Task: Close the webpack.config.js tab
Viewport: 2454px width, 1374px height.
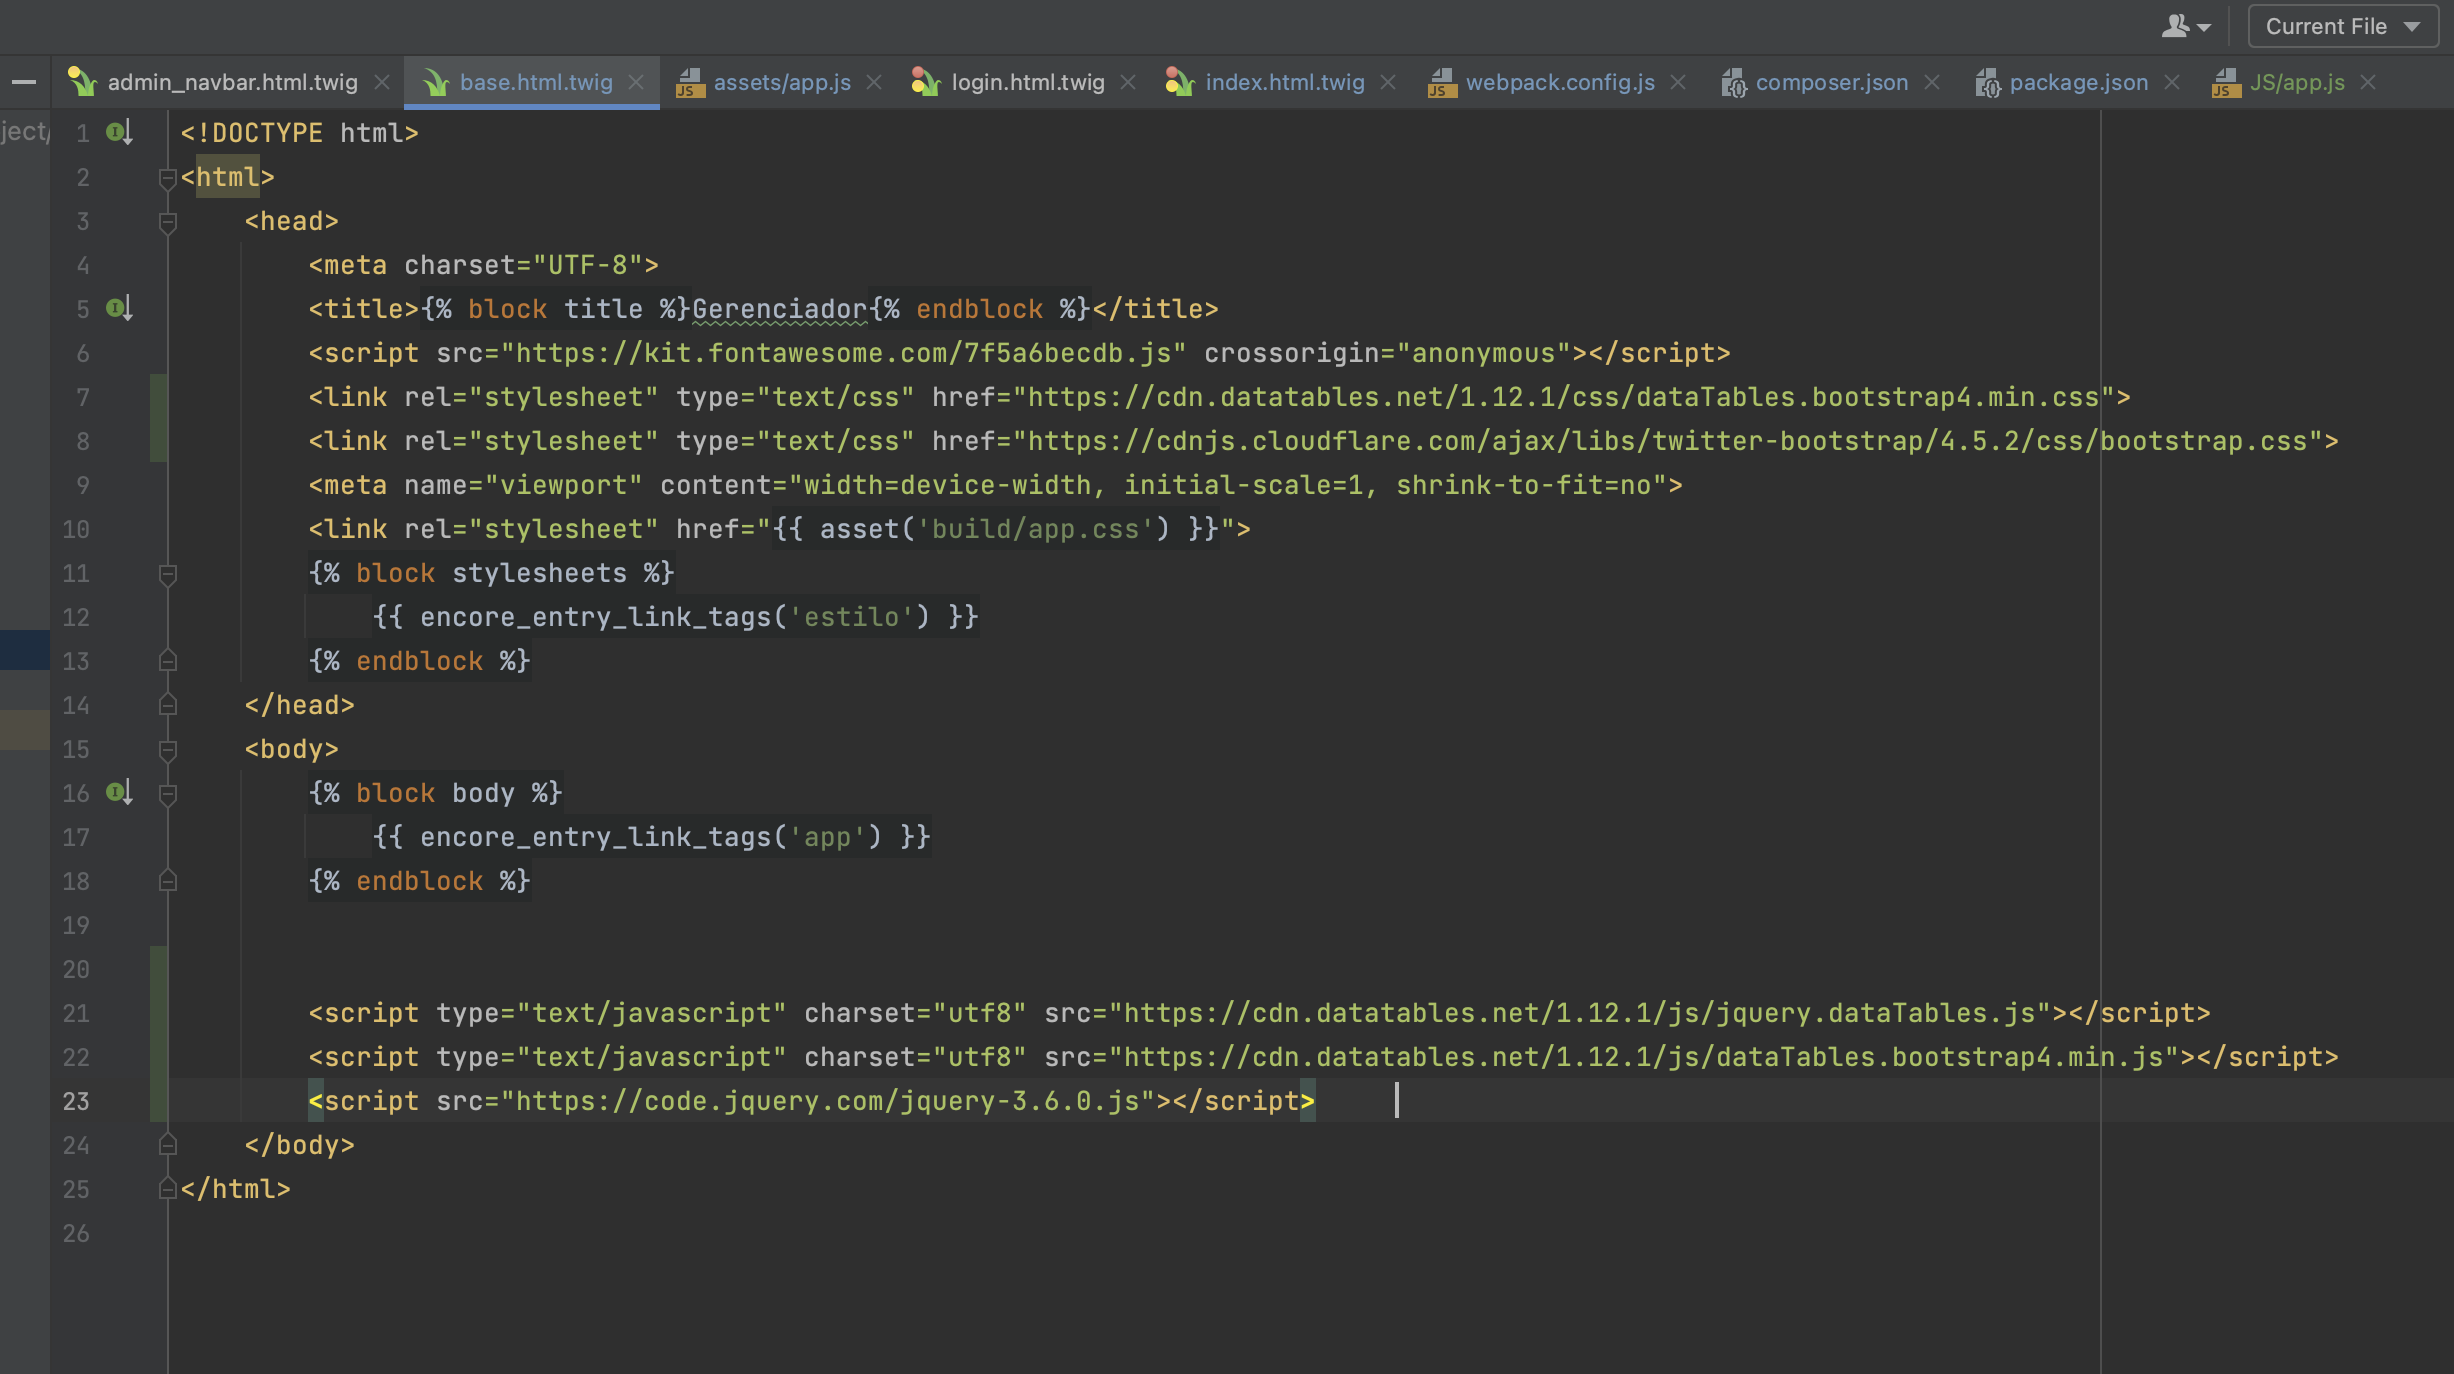Action: [1678, 82]
